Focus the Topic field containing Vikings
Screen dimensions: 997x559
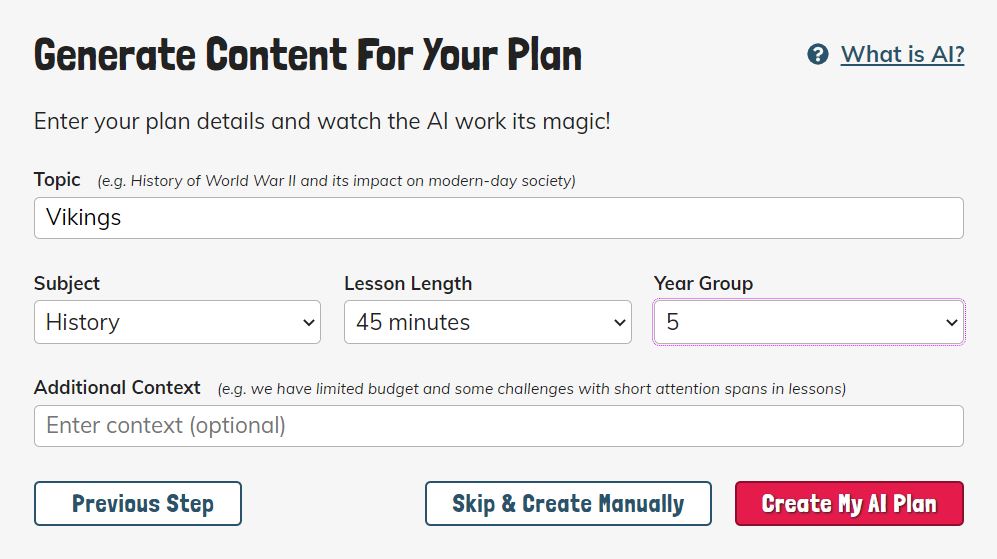498,218
